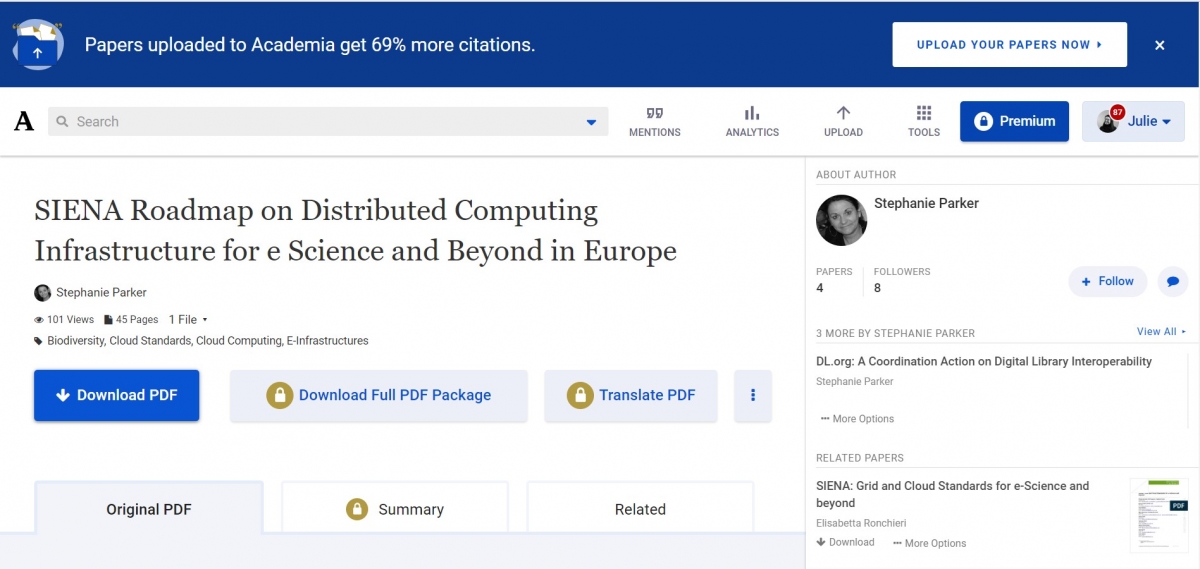Click Julie's profile avatar with notification badge

(x=1109, y=120)
